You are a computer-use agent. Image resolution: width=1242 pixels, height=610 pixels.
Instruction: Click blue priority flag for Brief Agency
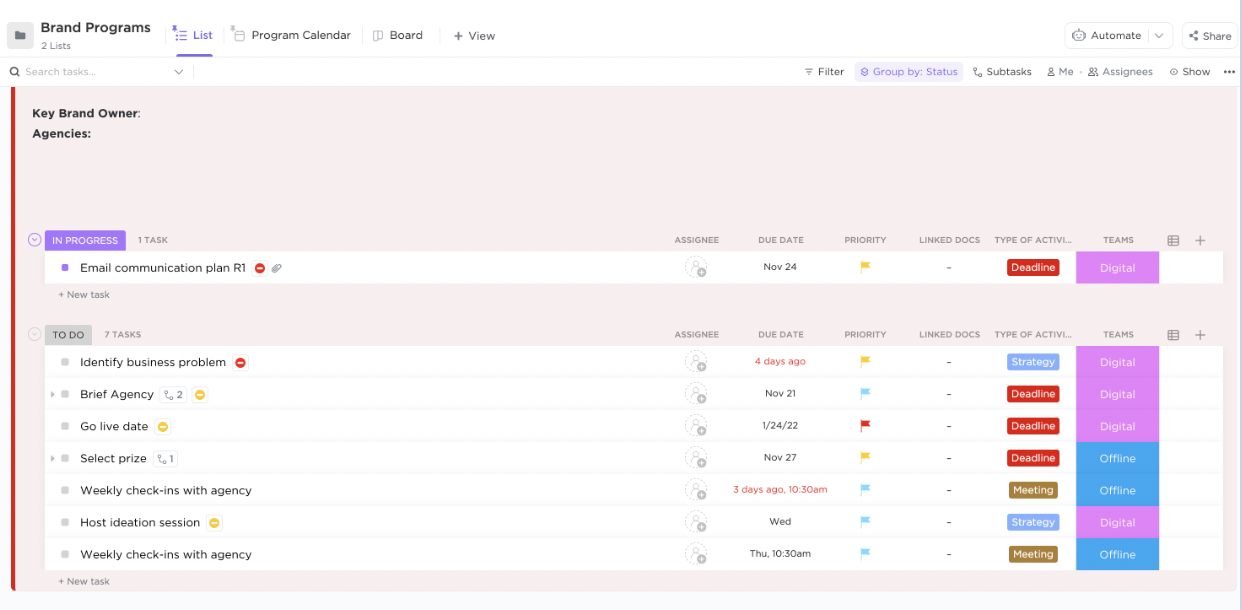[865, 394]
